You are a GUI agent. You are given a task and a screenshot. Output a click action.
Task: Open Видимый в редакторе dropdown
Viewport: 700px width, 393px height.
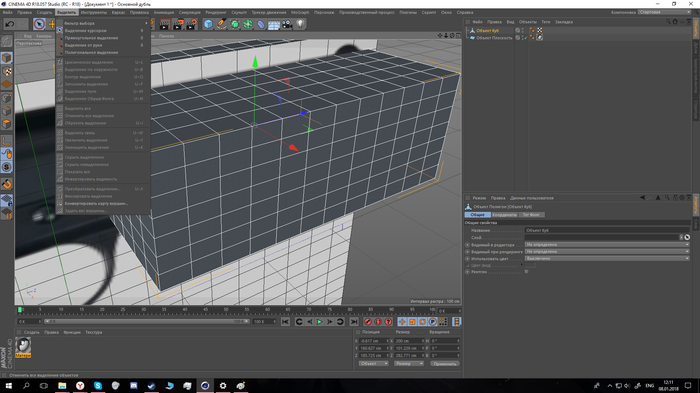pos(607,244)
